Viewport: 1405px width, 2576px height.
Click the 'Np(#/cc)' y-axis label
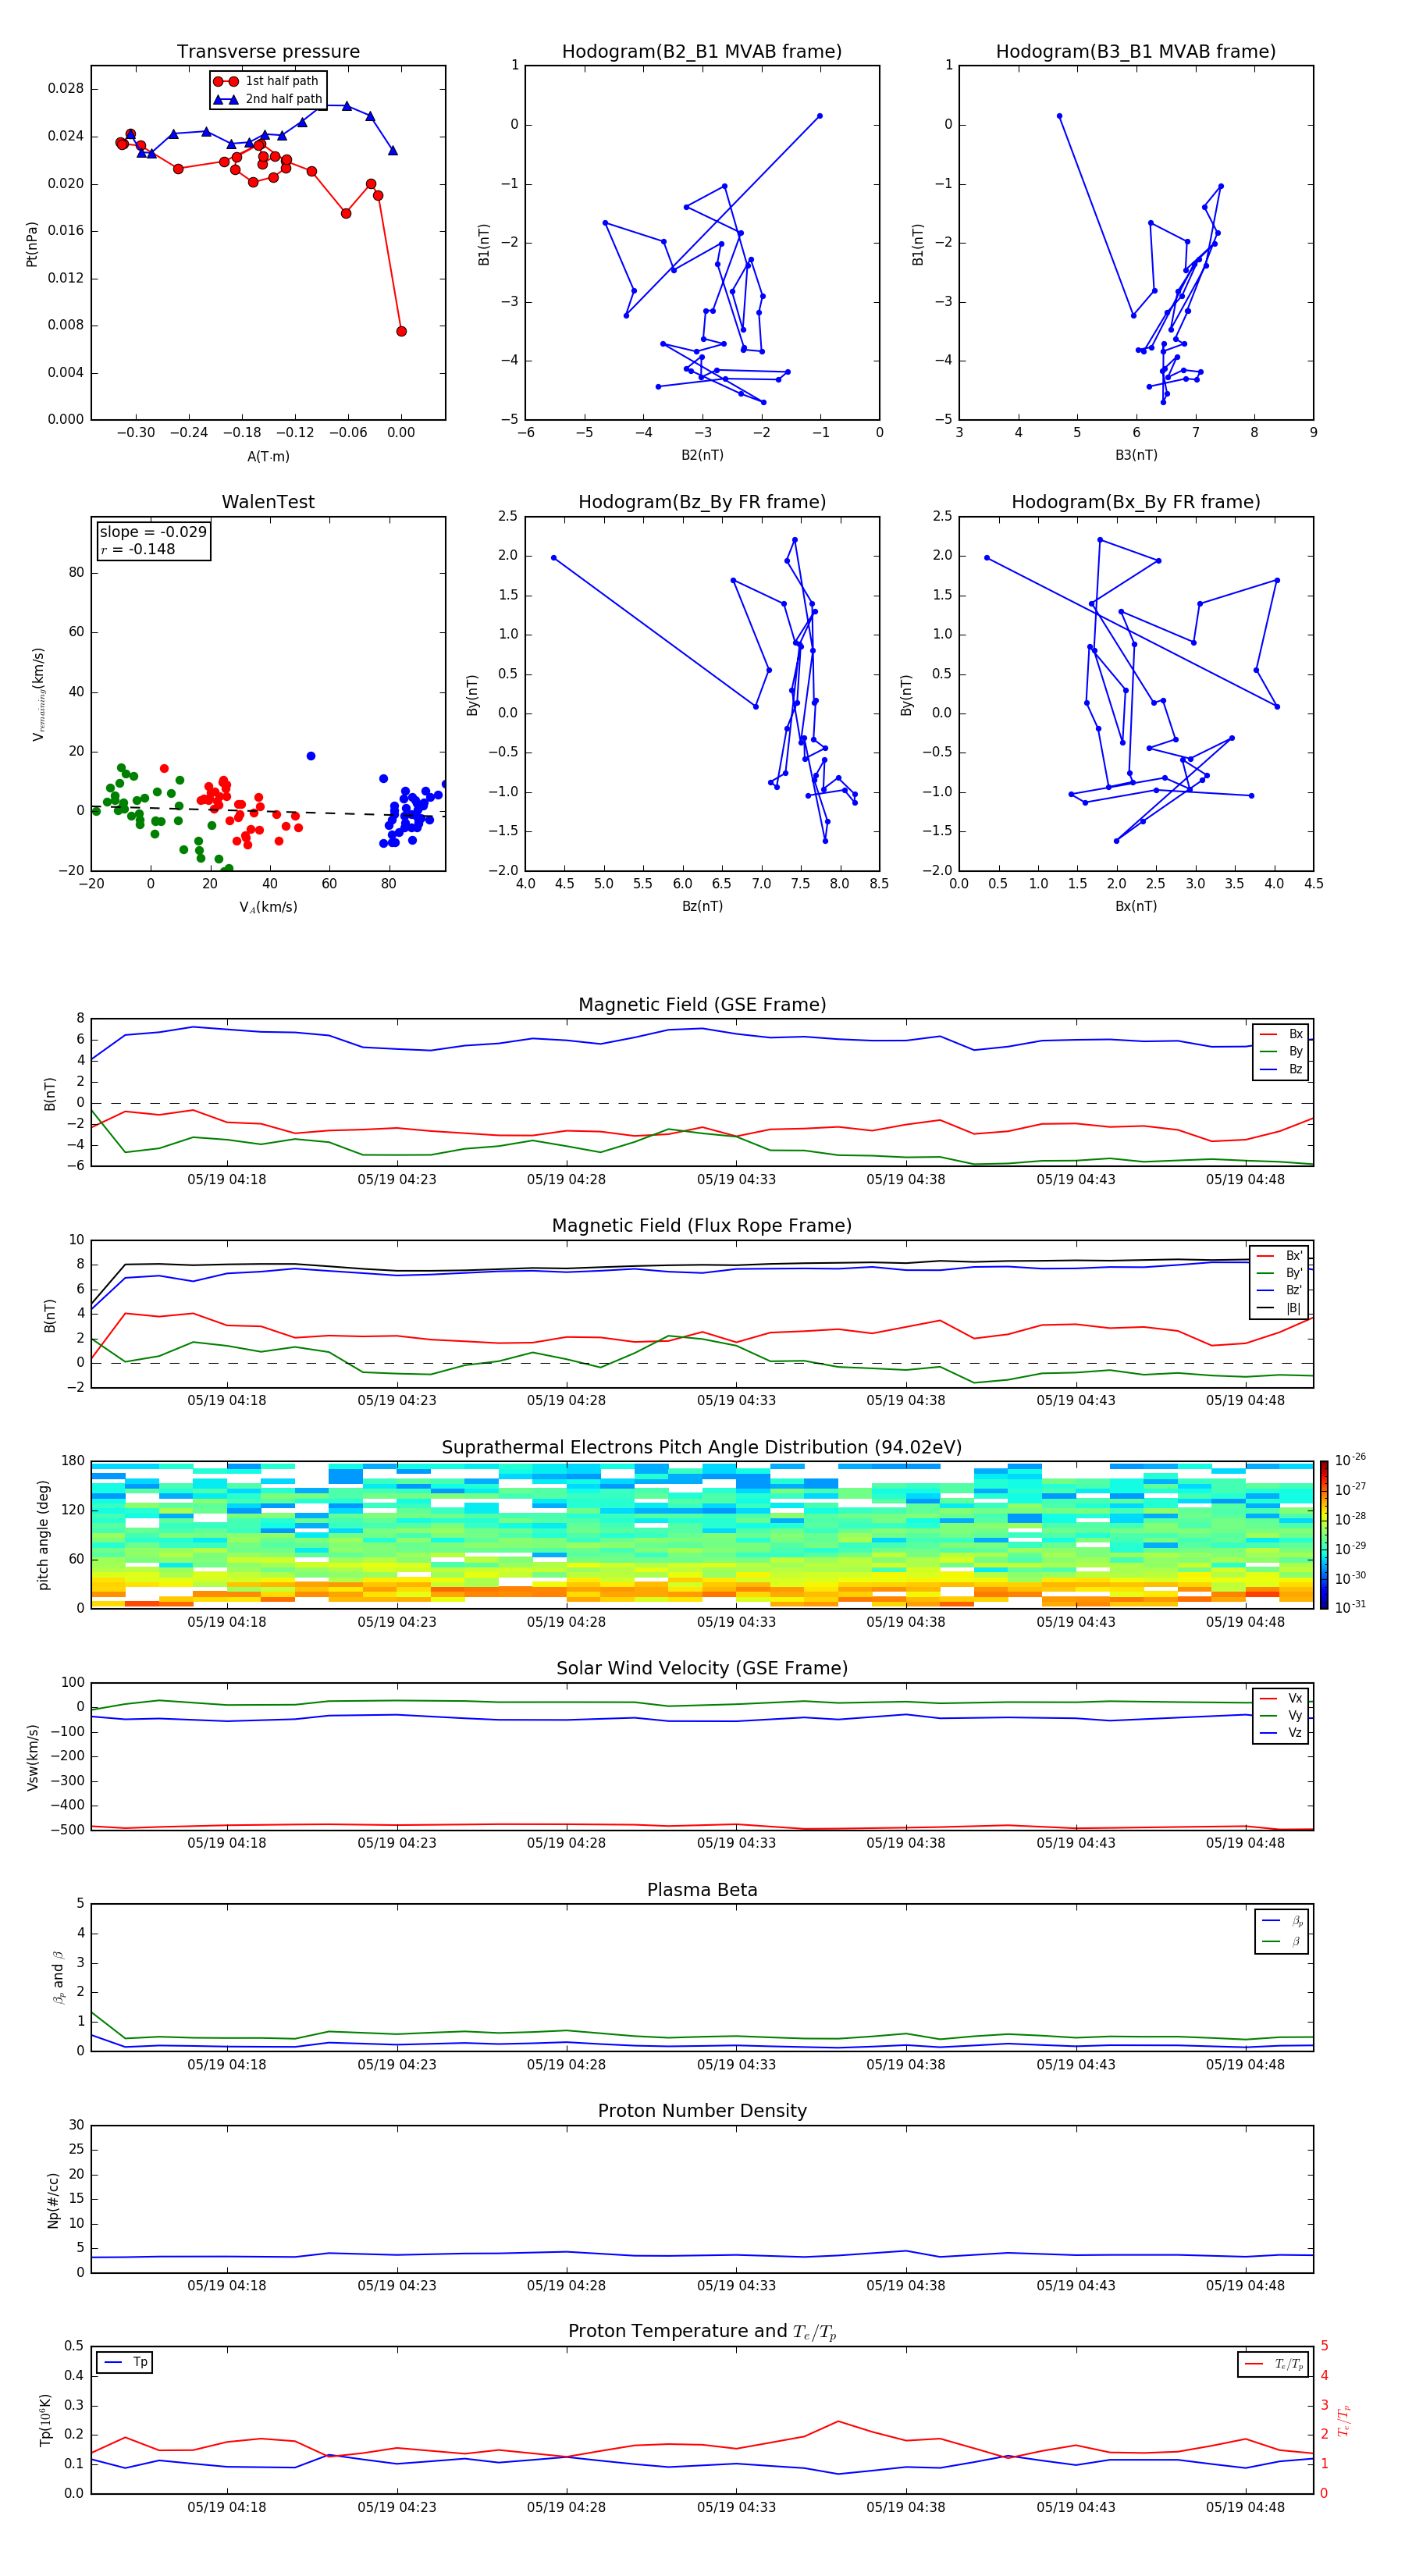coord(53,2200)
